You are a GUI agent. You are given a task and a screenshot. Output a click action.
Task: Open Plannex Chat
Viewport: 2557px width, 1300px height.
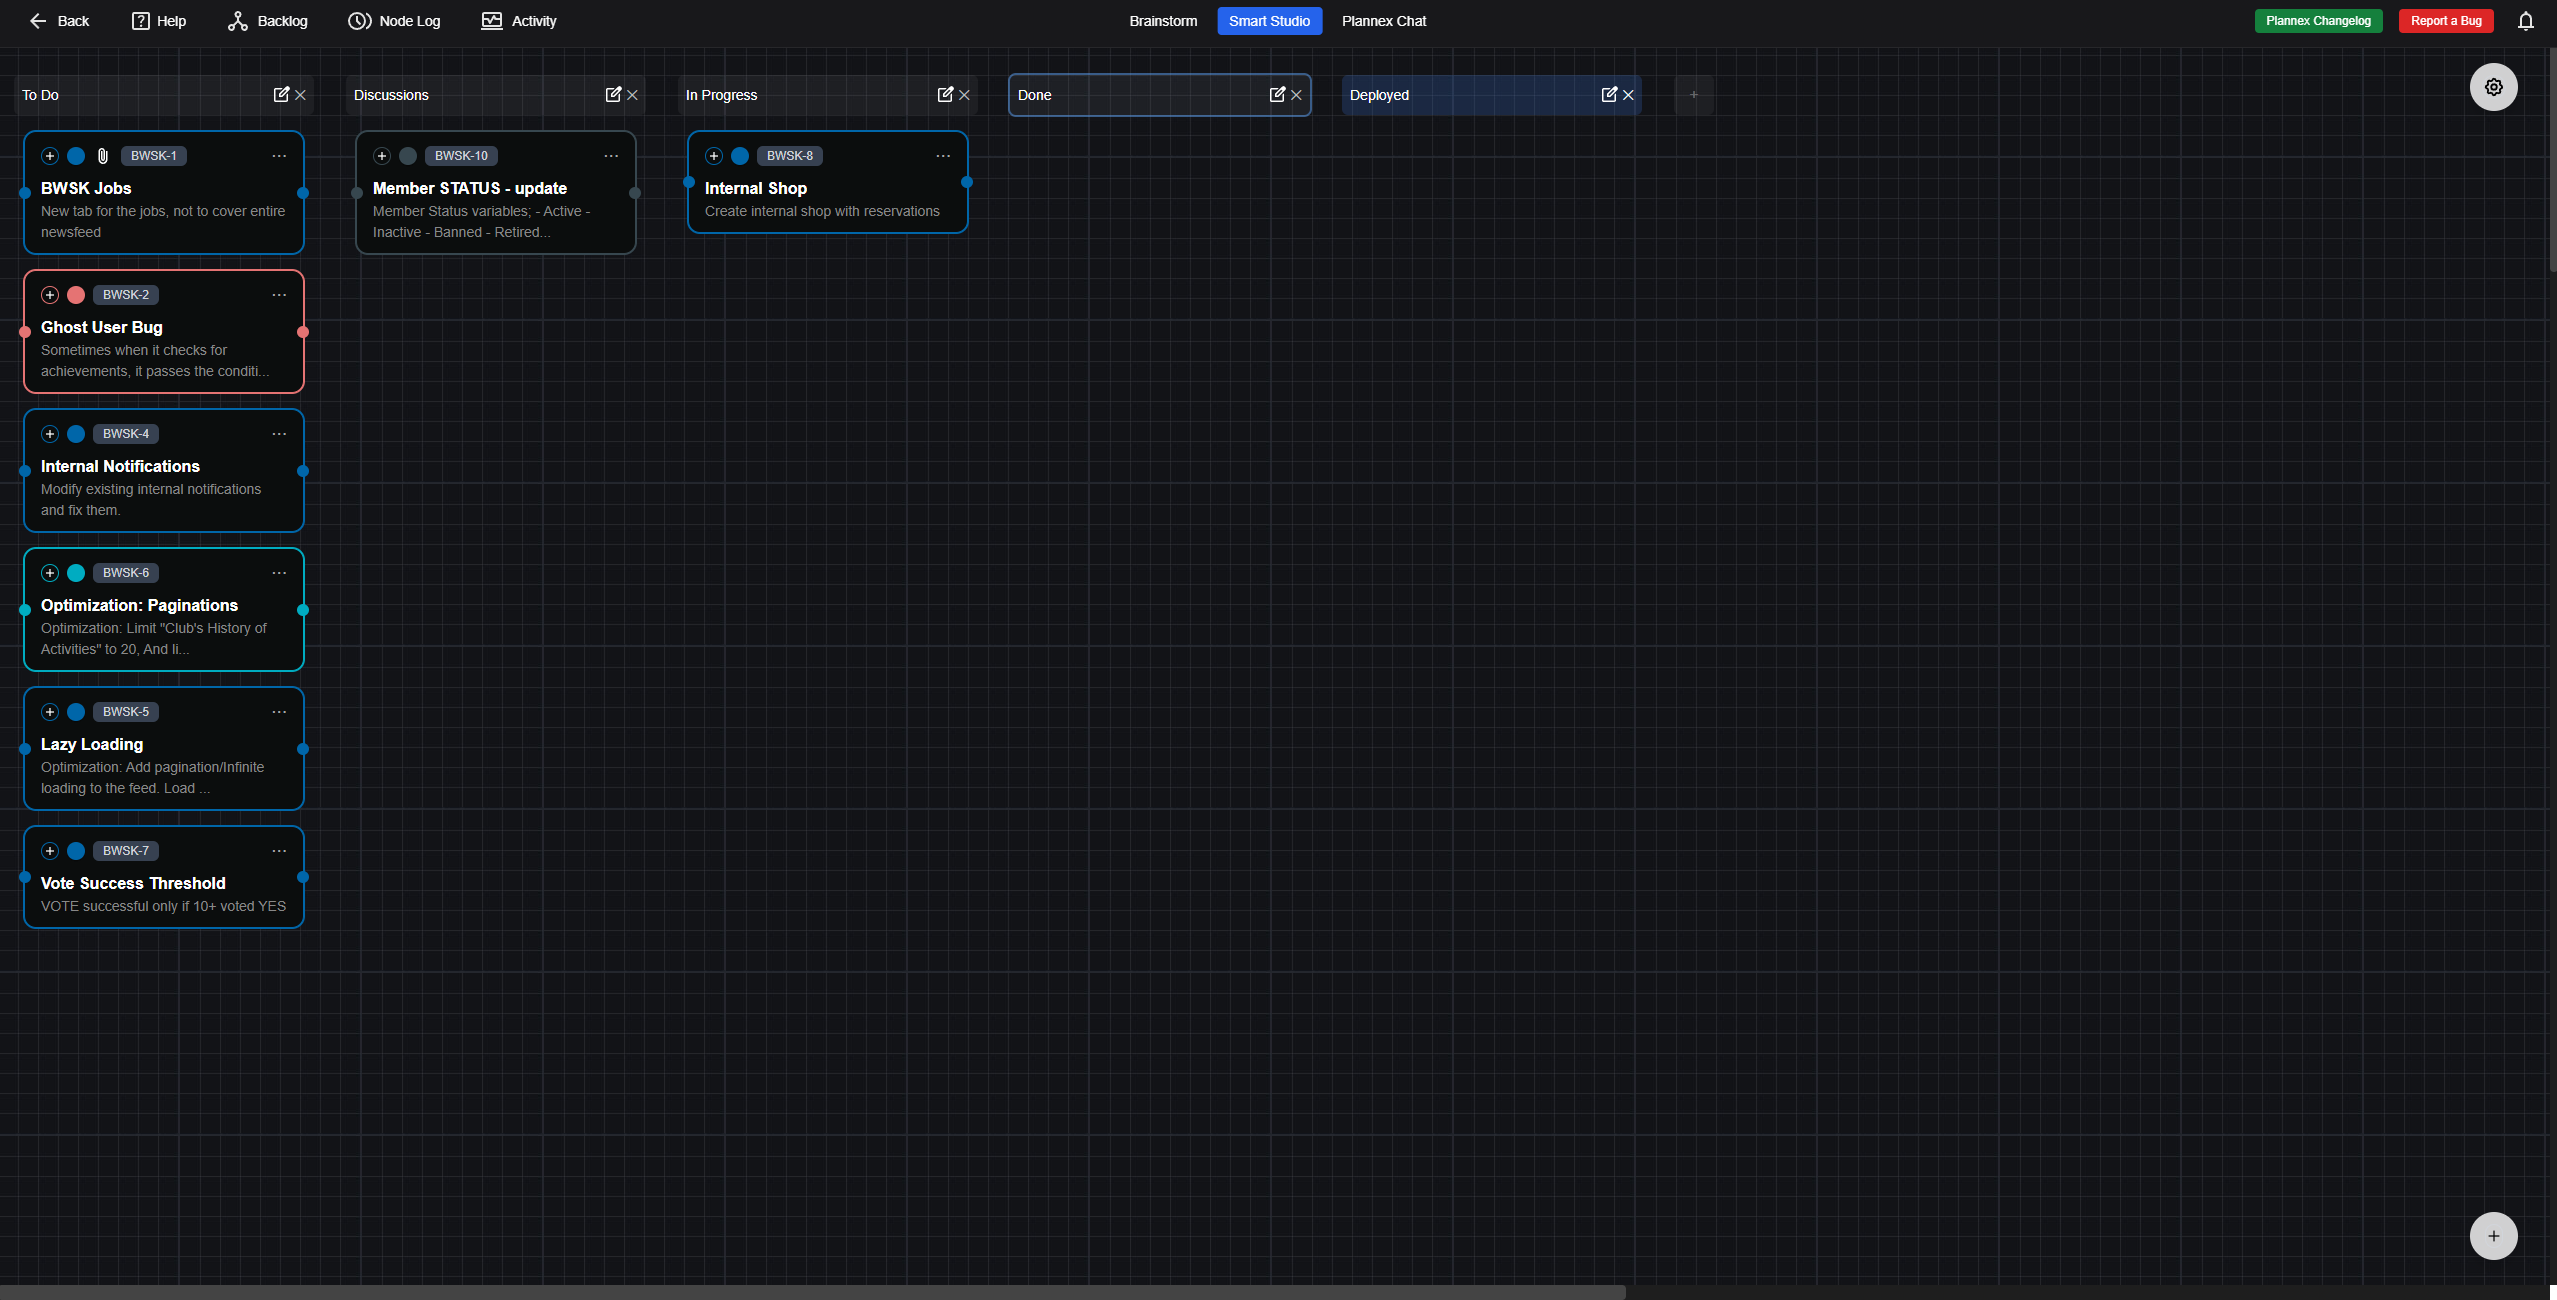click(x=1383, y=20)
